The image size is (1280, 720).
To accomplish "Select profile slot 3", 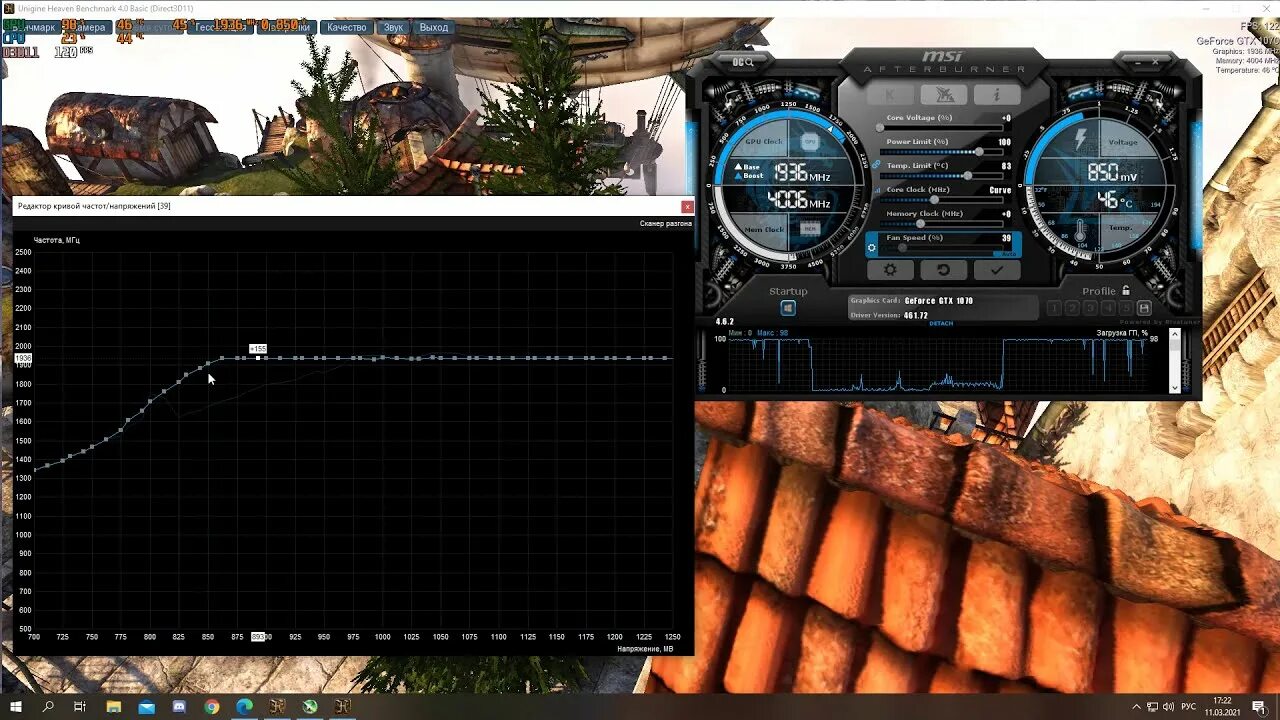I will [x=1090, y=308].
